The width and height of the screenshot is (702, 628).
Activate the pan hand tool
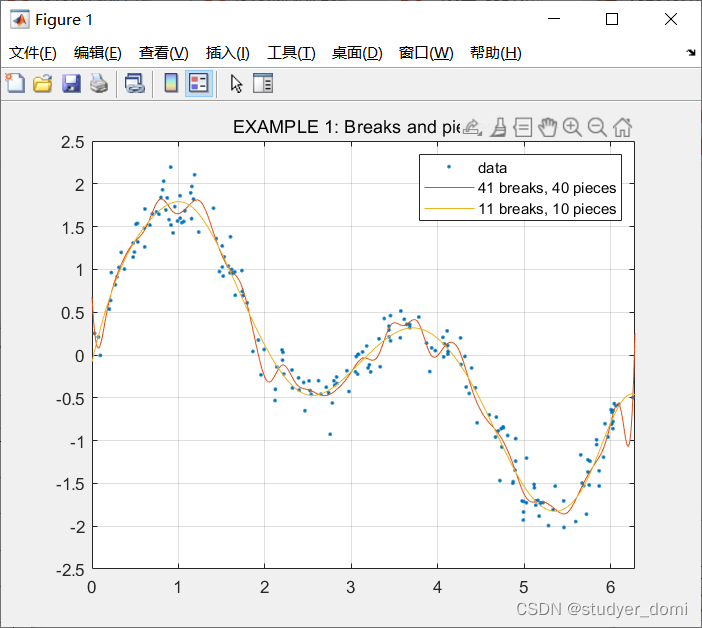pos(548,128)
